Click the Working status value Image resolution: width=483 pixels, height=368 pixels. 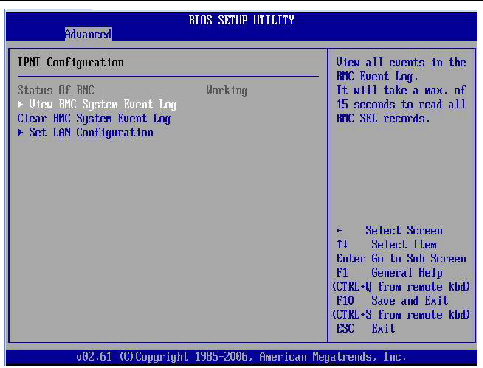coord(227,90)
